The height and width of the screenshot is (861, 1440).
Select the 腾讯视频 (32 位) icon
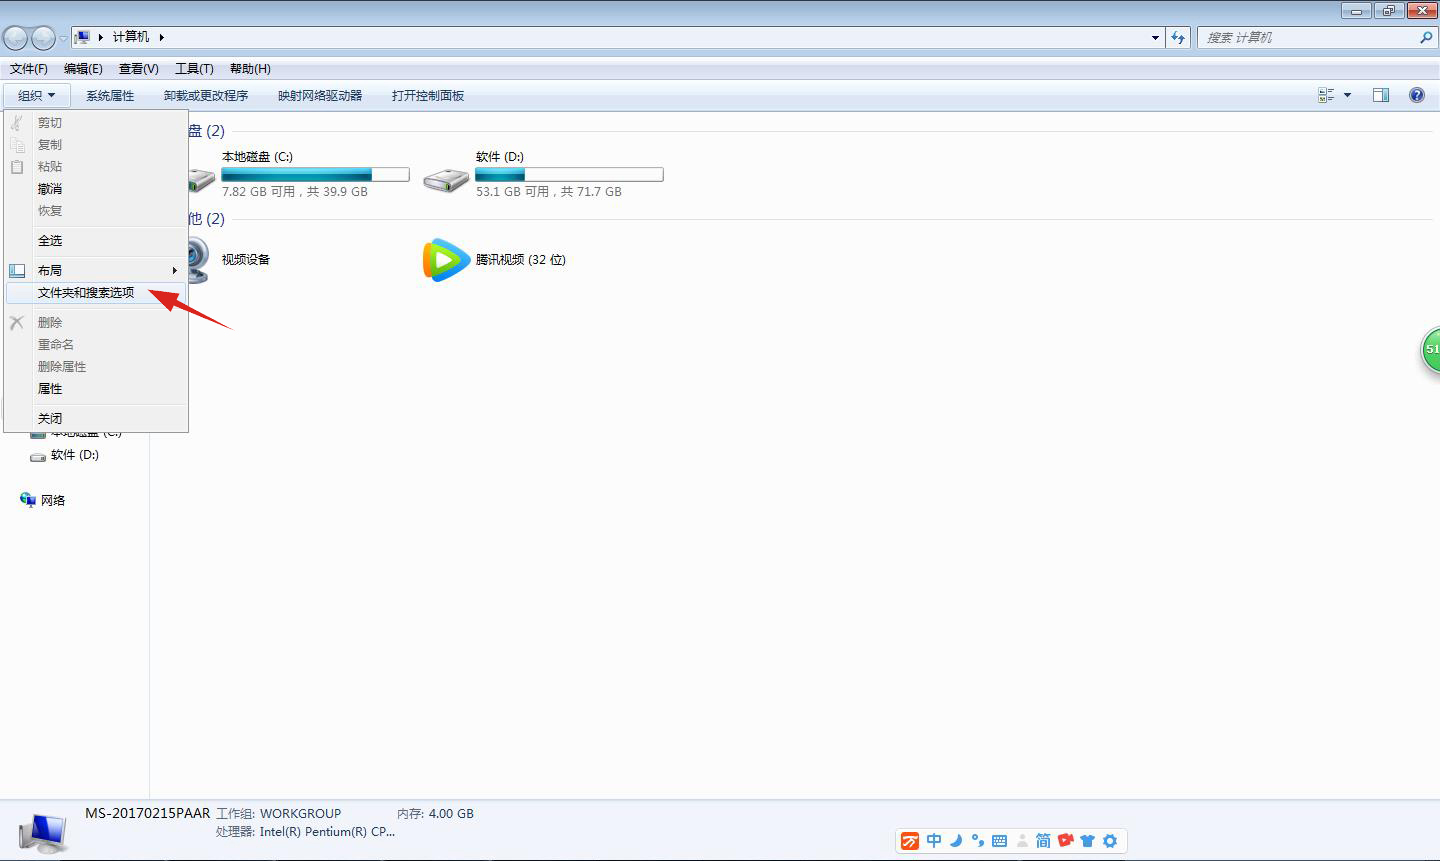[x=446, y=260]
